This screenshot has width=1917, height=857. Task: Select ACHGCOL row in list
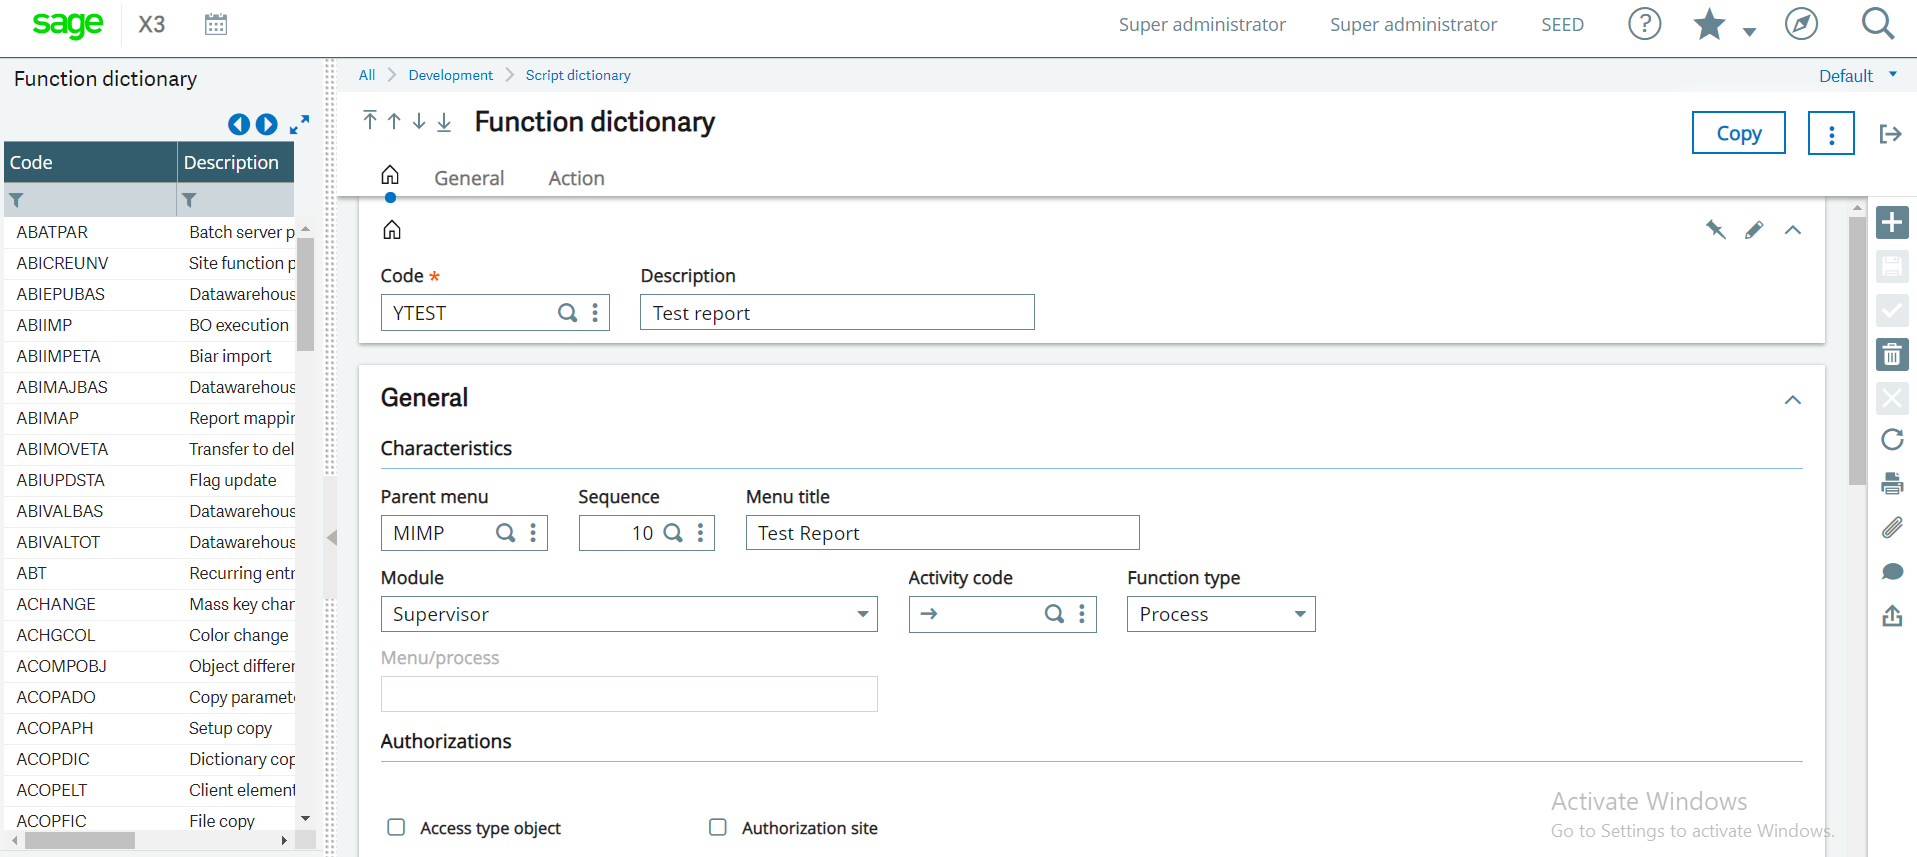click(x=150, y=635)
